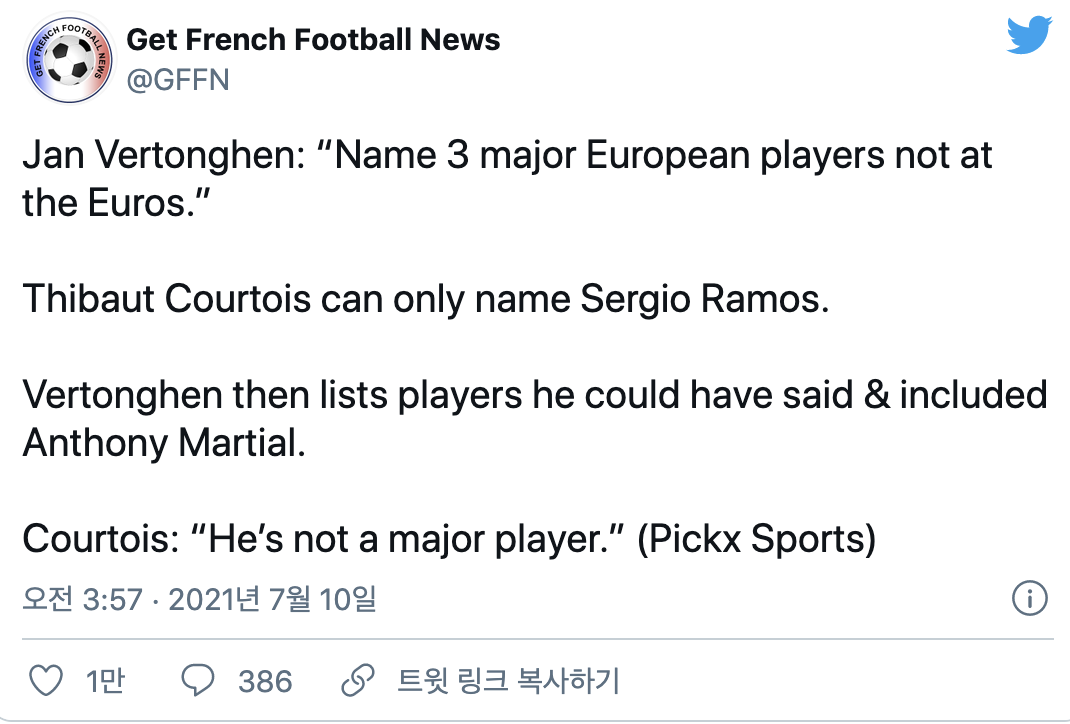Image resolution: width=1070 pixels, height=724 pixels.
Task: Click the Jan Vertonghen quote line
Action: click(x=507, y=158)
